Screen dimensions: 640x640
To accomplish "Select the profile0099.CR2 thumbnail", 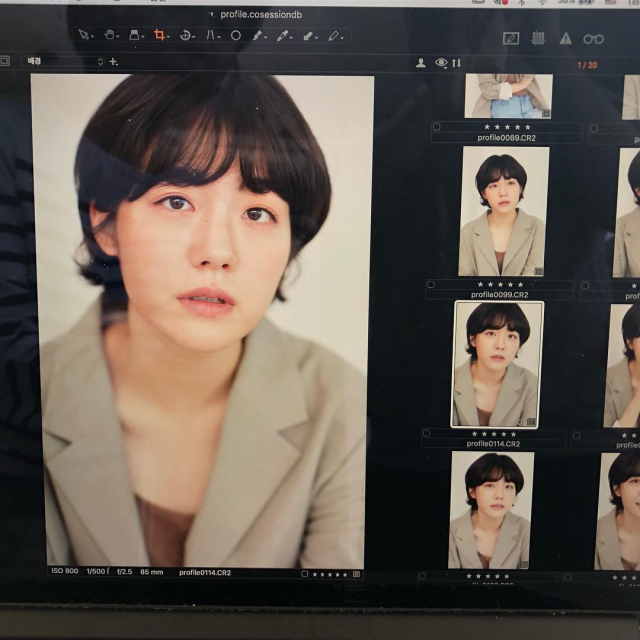I will tap(504, 211).
